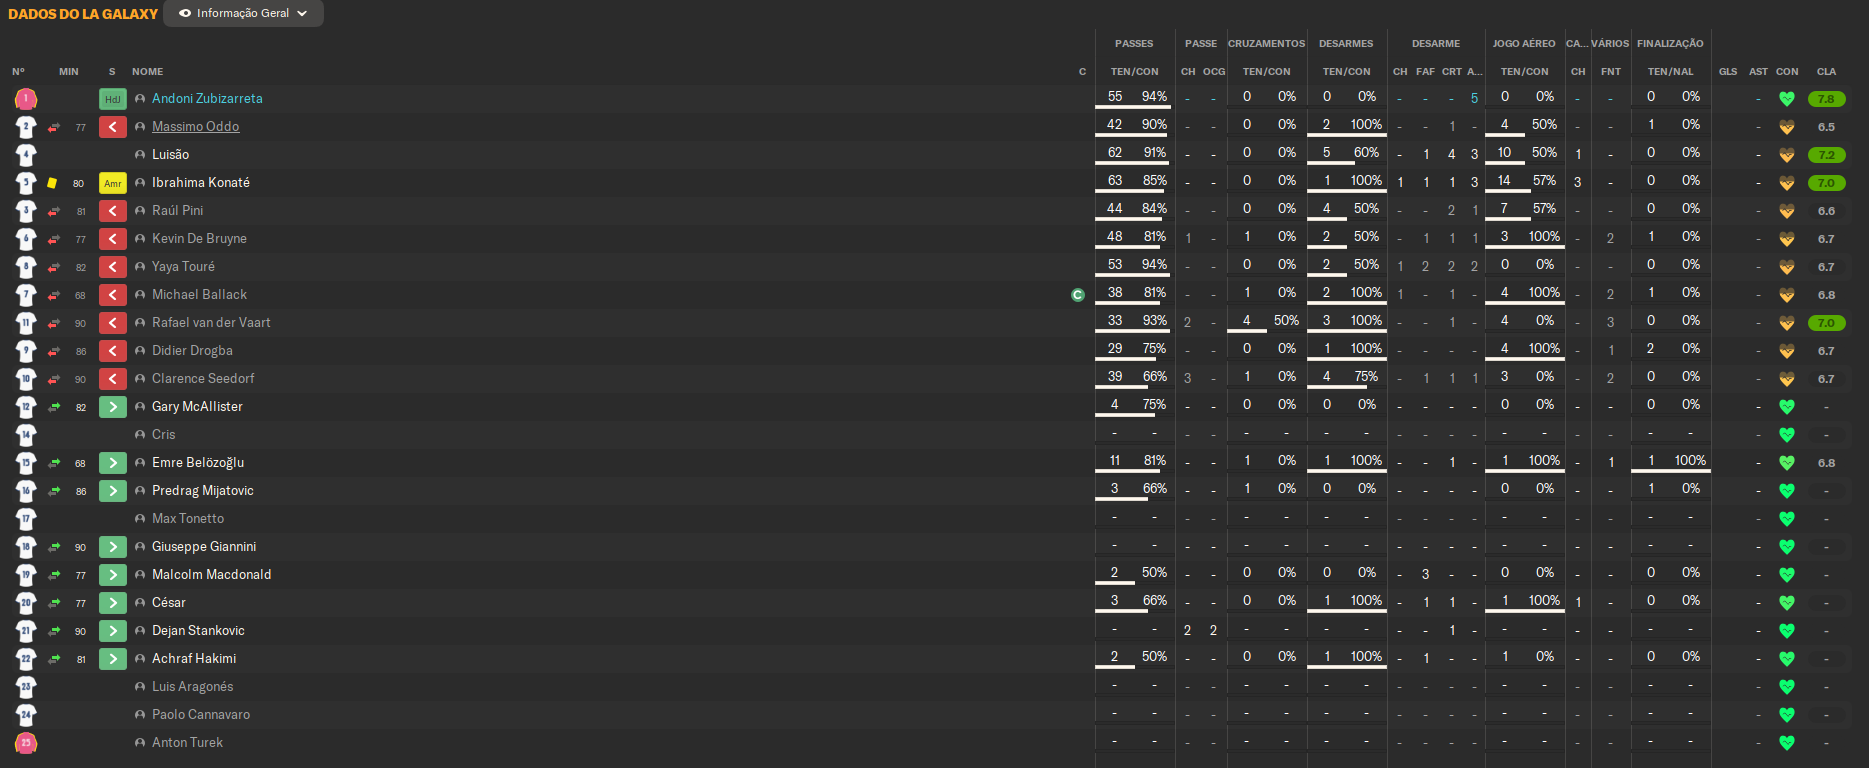Screen dimensions: 1869x768
Task: Sort by the GLS column header
Action: point(1728,71)
